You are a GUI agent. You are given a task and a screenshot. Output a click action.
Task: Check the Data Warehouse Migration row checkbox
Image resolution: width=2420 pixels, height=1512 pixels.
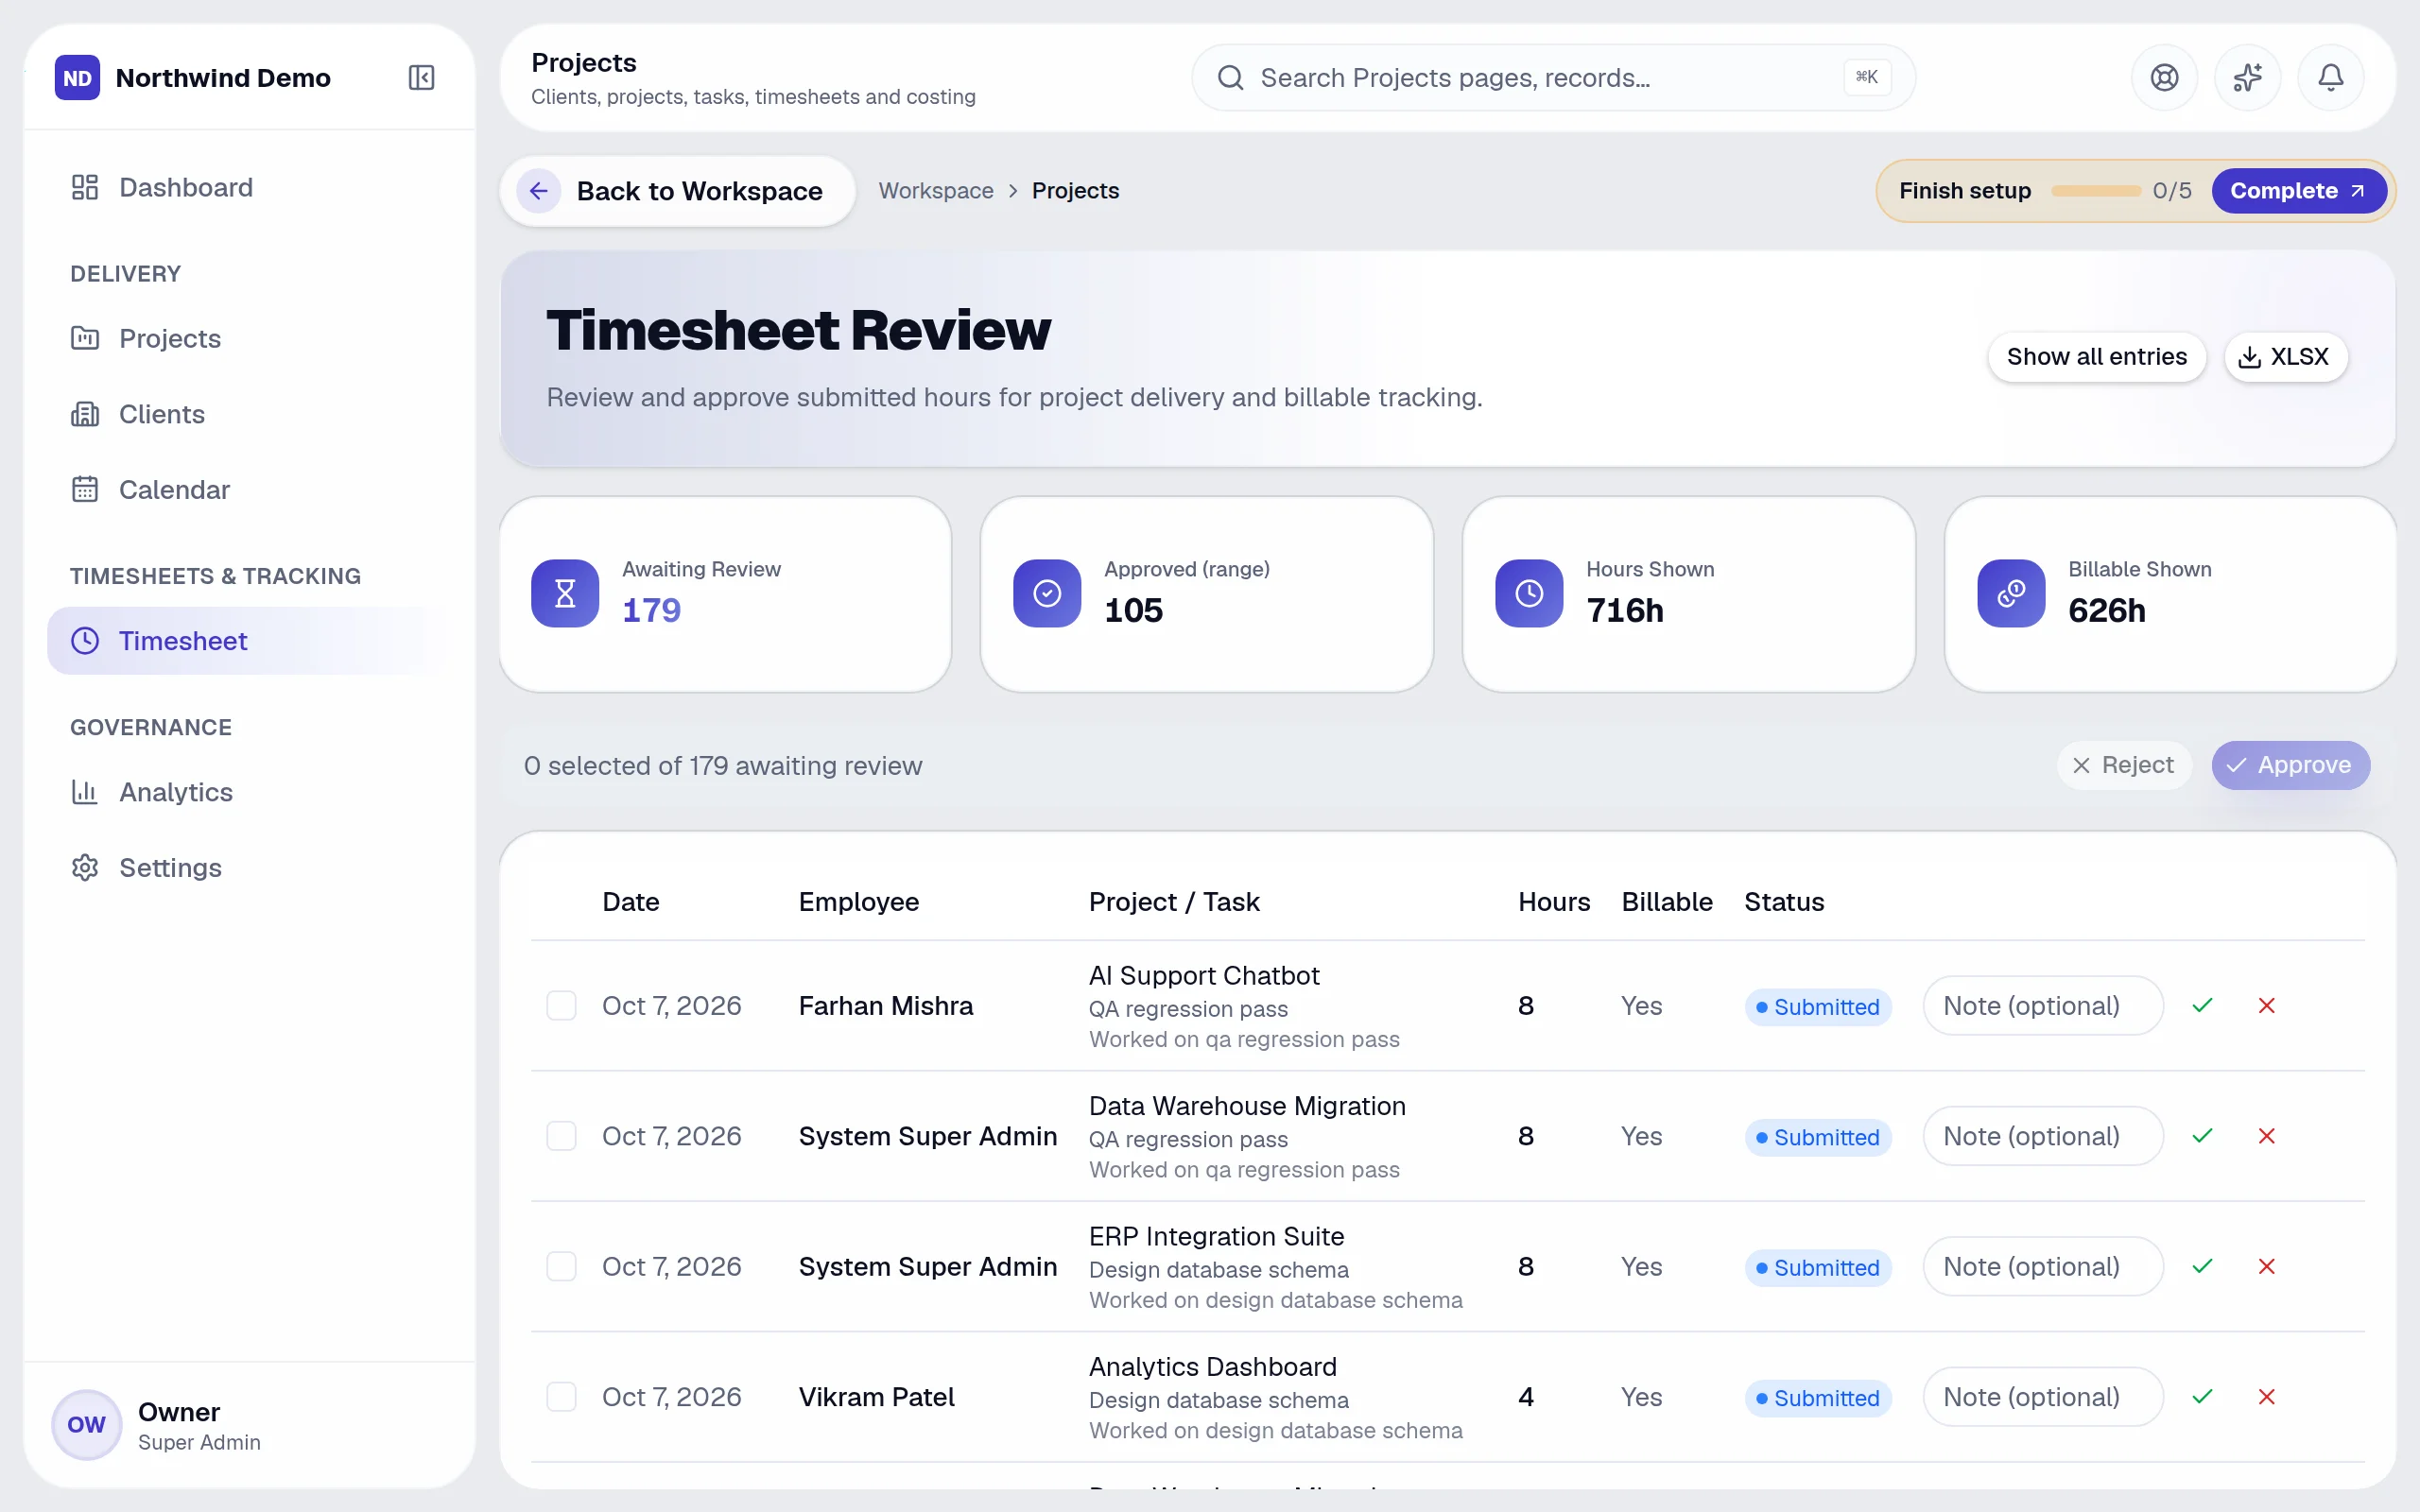click(x=561, y=1136)
